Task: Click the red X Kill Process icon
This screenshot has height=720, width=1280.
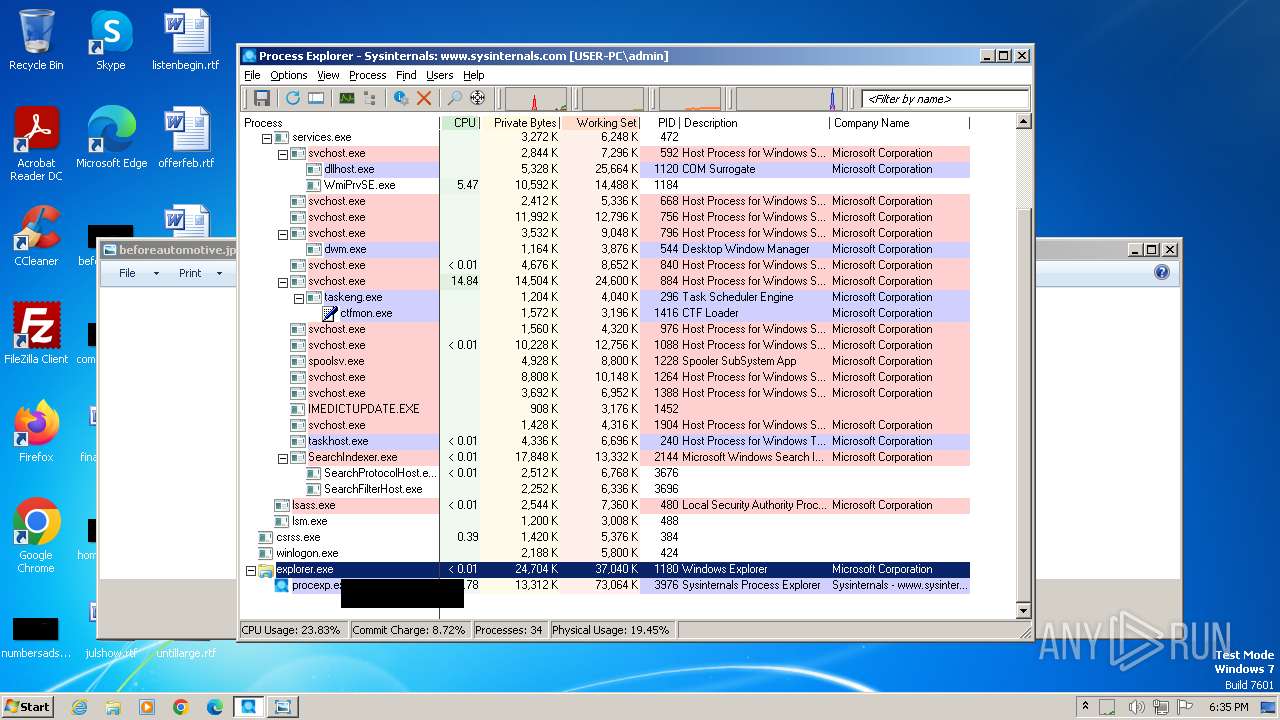Action: 424,98
